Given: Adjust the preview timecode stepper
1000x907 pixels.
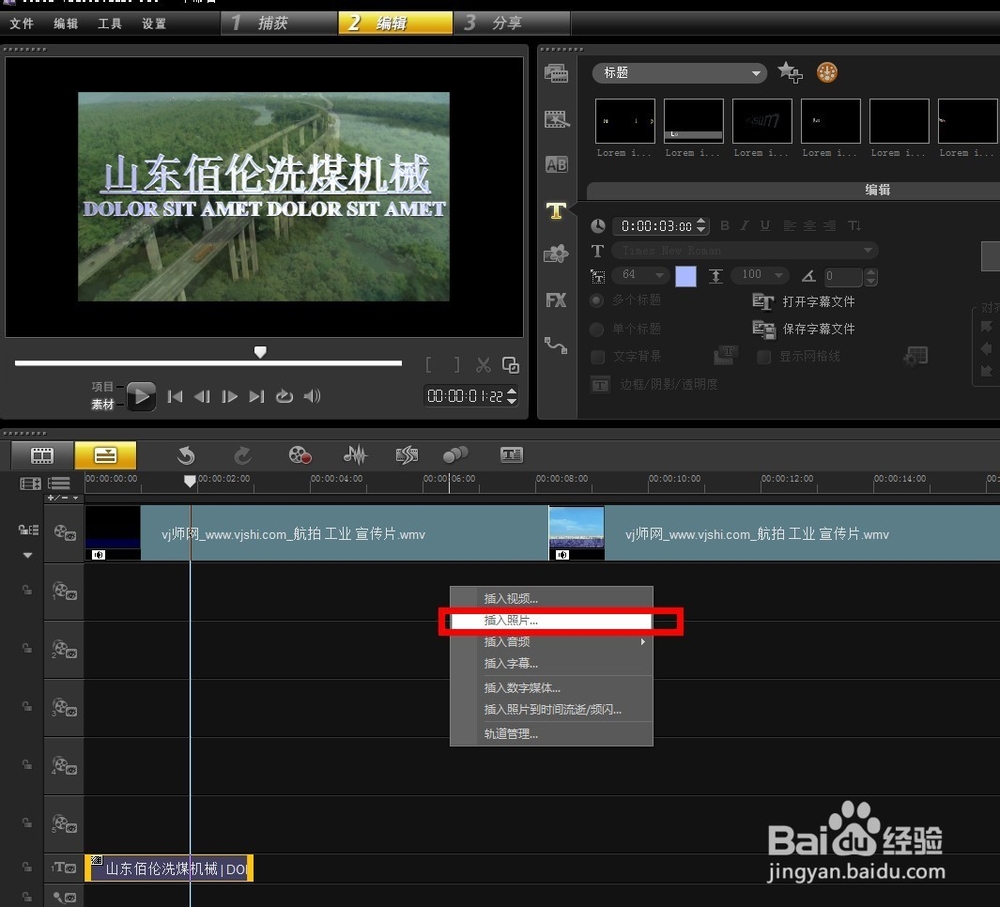Looking at the screenshot, I should [x=511, y=396].
